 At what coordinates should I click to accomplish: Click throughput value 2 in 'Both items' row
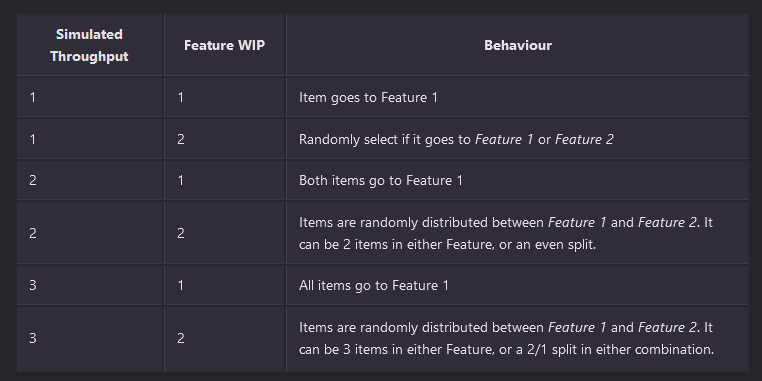tap(33, 181)
